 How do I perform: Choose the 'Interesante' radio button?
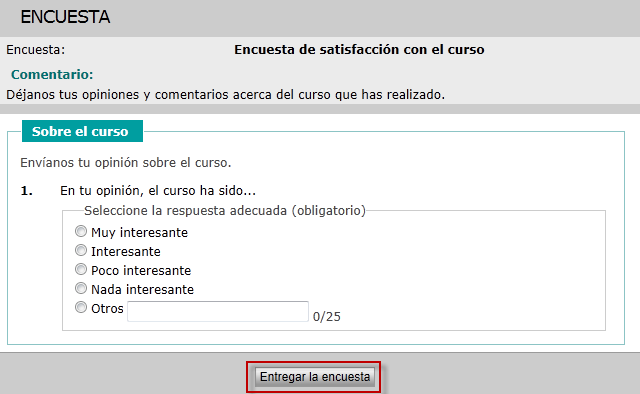coord(81,250)
